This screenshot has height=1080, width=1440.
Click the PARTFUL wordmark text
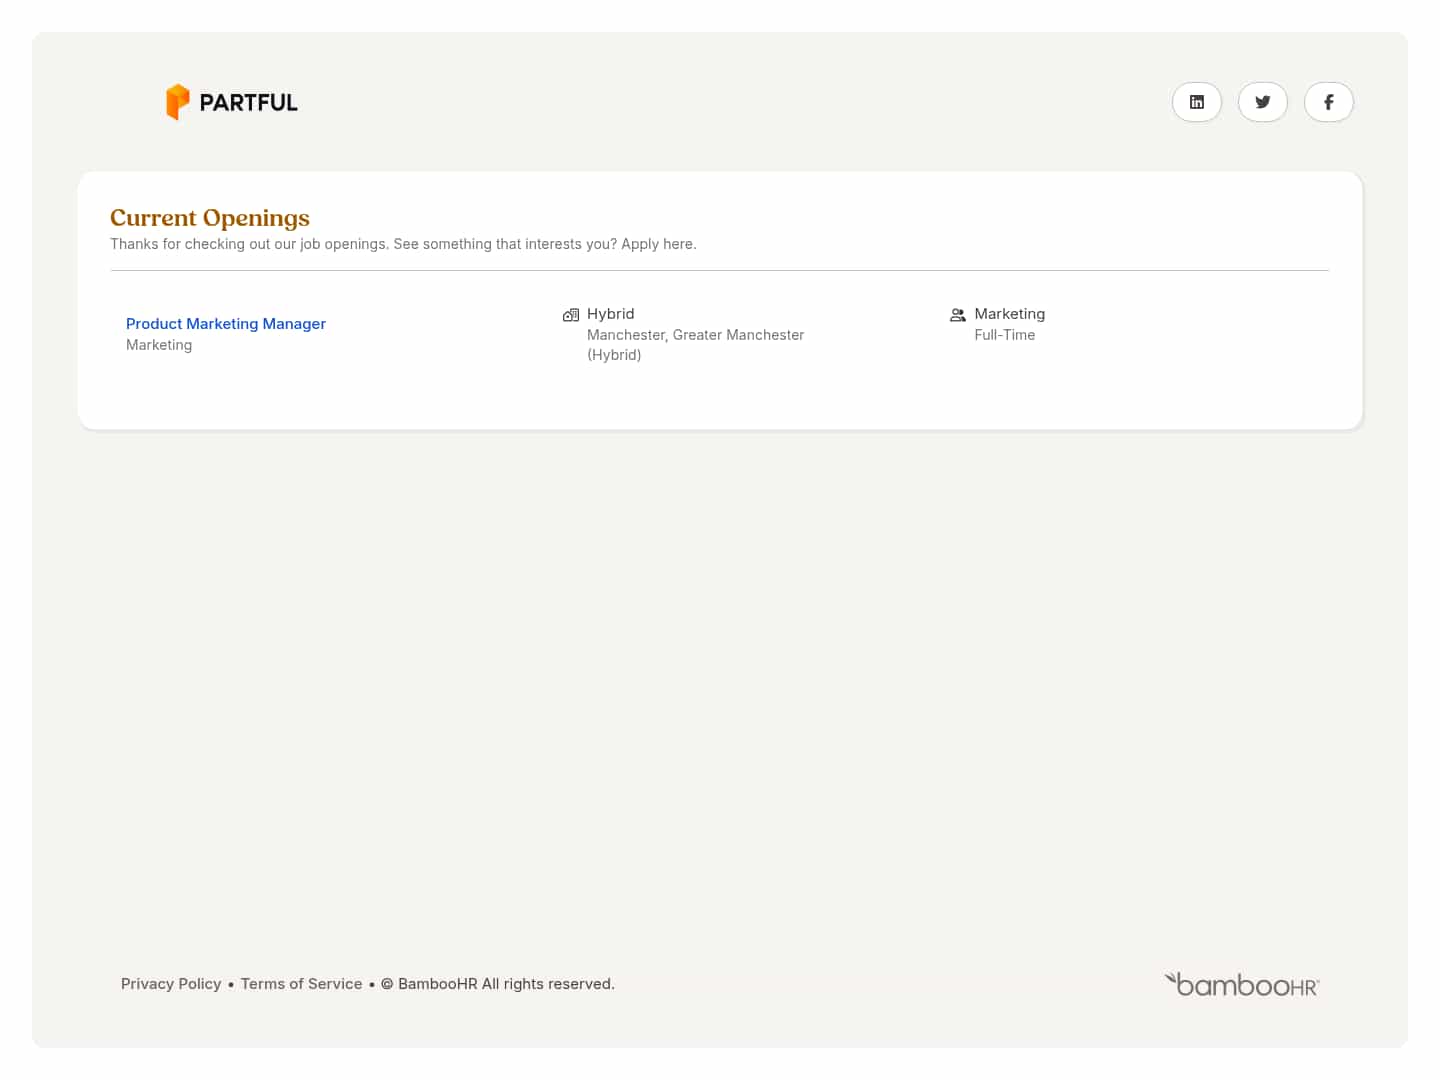[248, 103]
